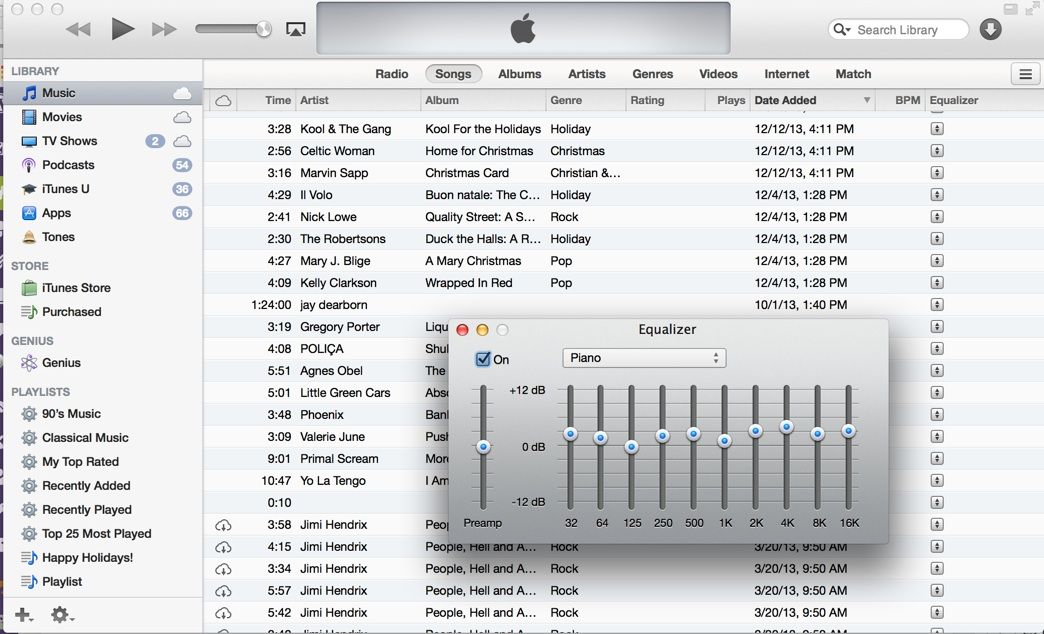1044x634 pixels.
Task: Click the Date Added column sort arrow
Action: [866, 101]
